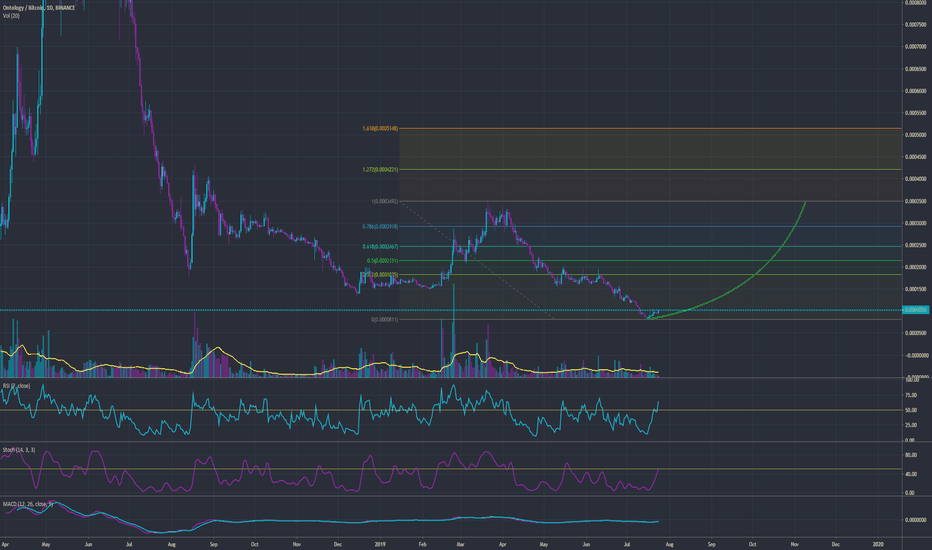The height and width of the screenshot is (550, 932).
Task: Click the 80.00 level on Stoch scale
Action: coord(911,455)
